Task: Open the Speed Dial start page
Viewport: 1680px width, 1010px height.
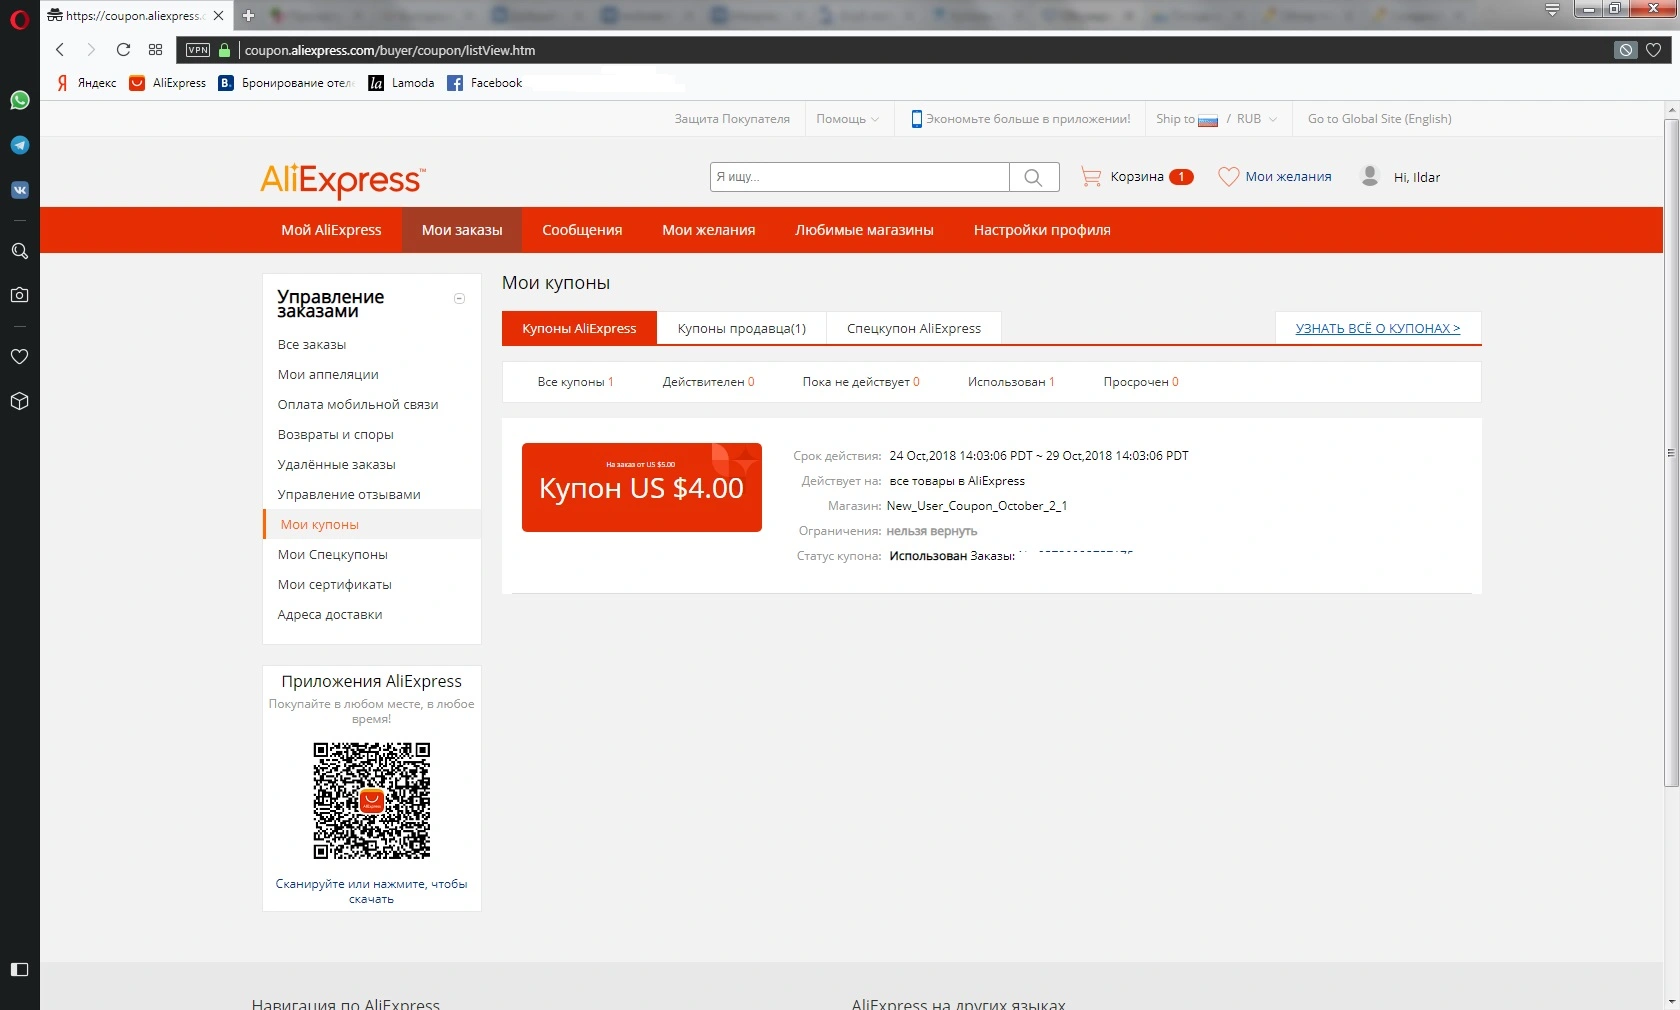Action: coord(155,50)
